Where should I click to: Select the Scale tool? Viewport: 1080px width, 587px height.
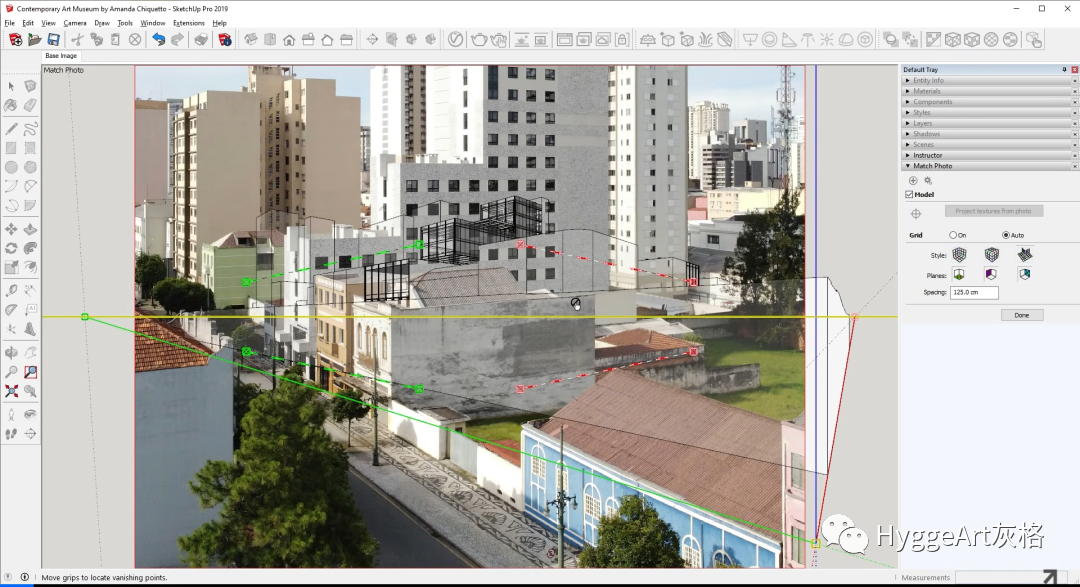coord(11,268)
